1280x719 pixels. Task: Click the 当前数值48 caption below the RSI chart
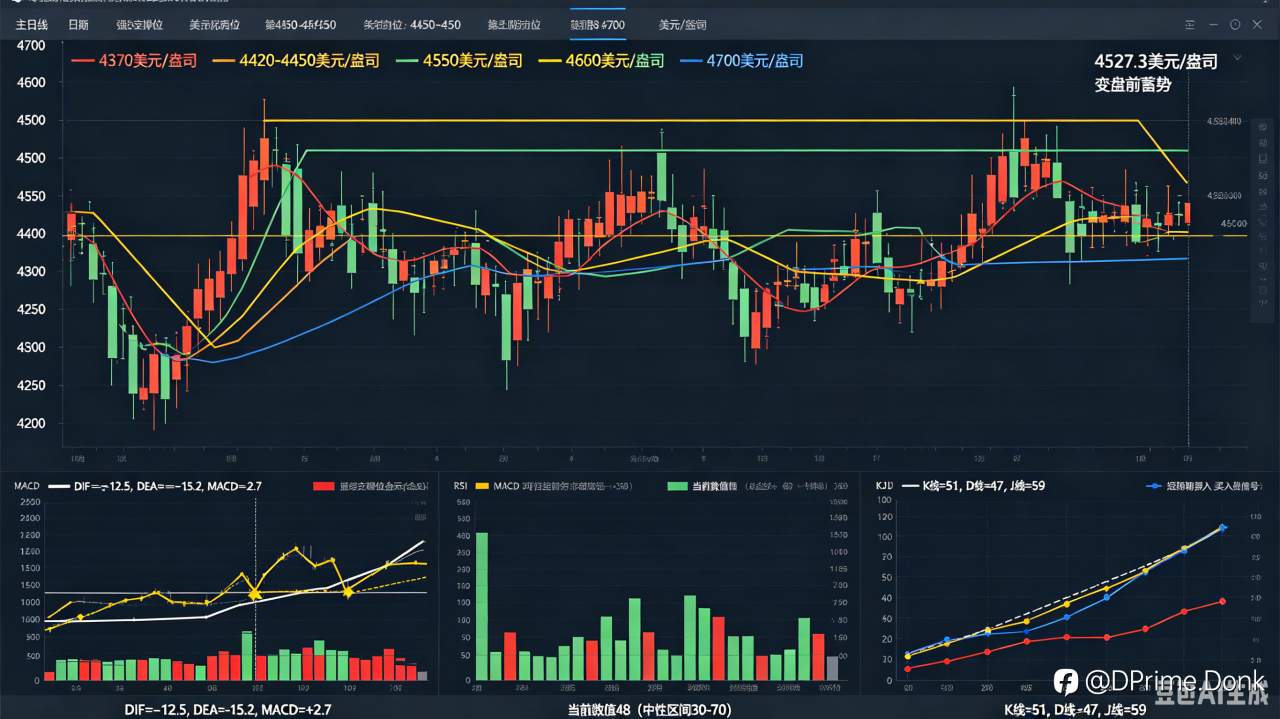(x=651, y=708)
